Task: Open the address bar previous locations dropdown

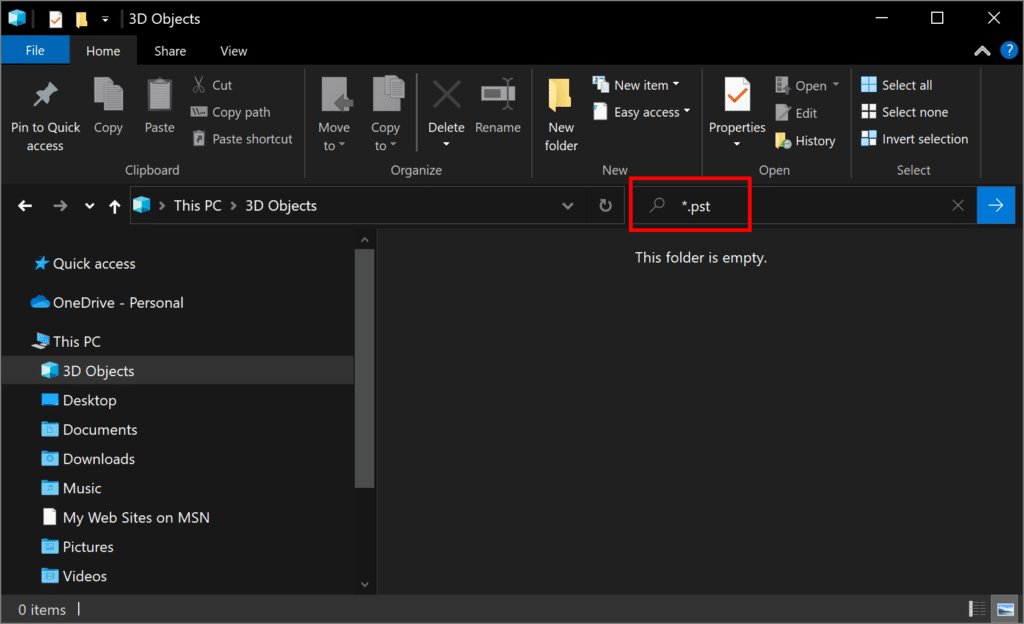Action: pos(568,206)
